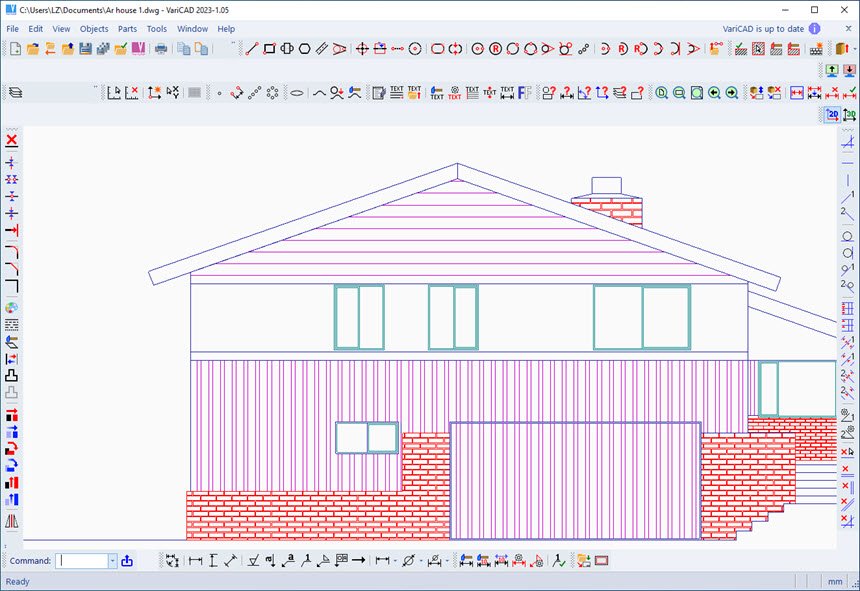Click the Mirror tool icon

(12, 521)
